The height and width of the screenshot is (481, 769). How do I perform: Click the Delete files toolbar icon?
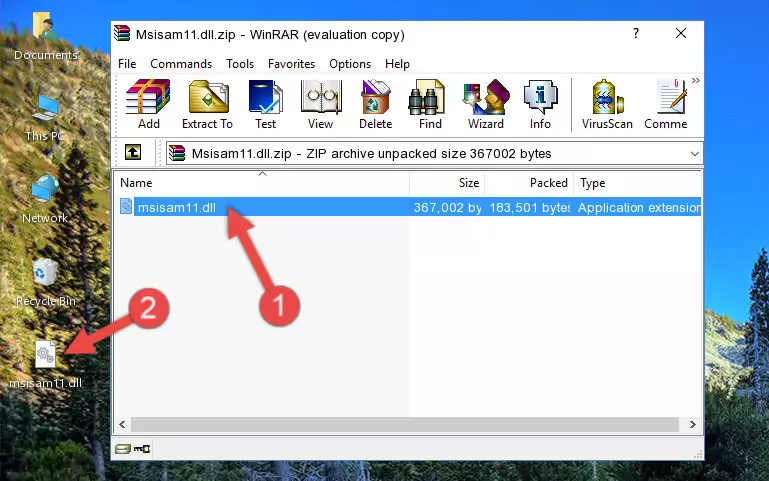pos(376,104)
